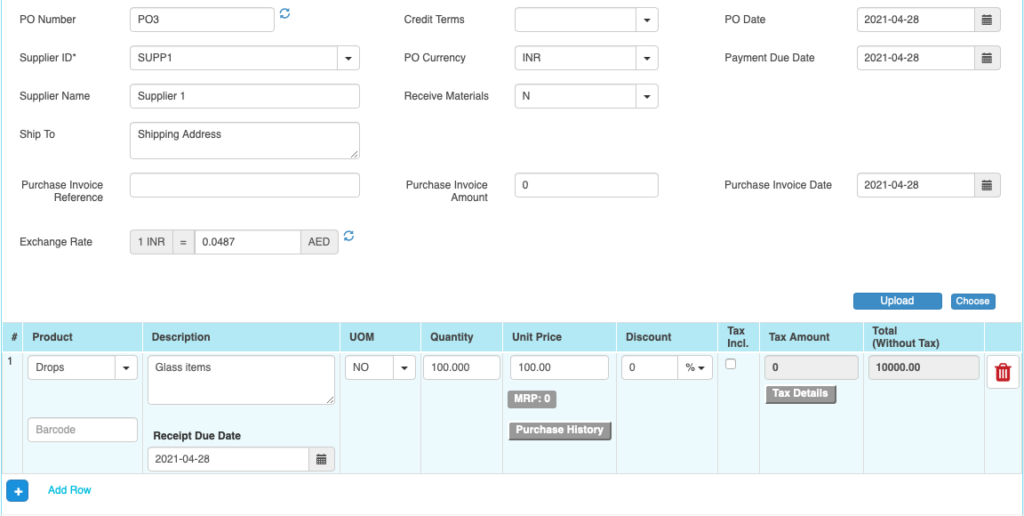1024x516 pixels.
Task: Open Purchase History for the item
Action: [x=560, y=430]
